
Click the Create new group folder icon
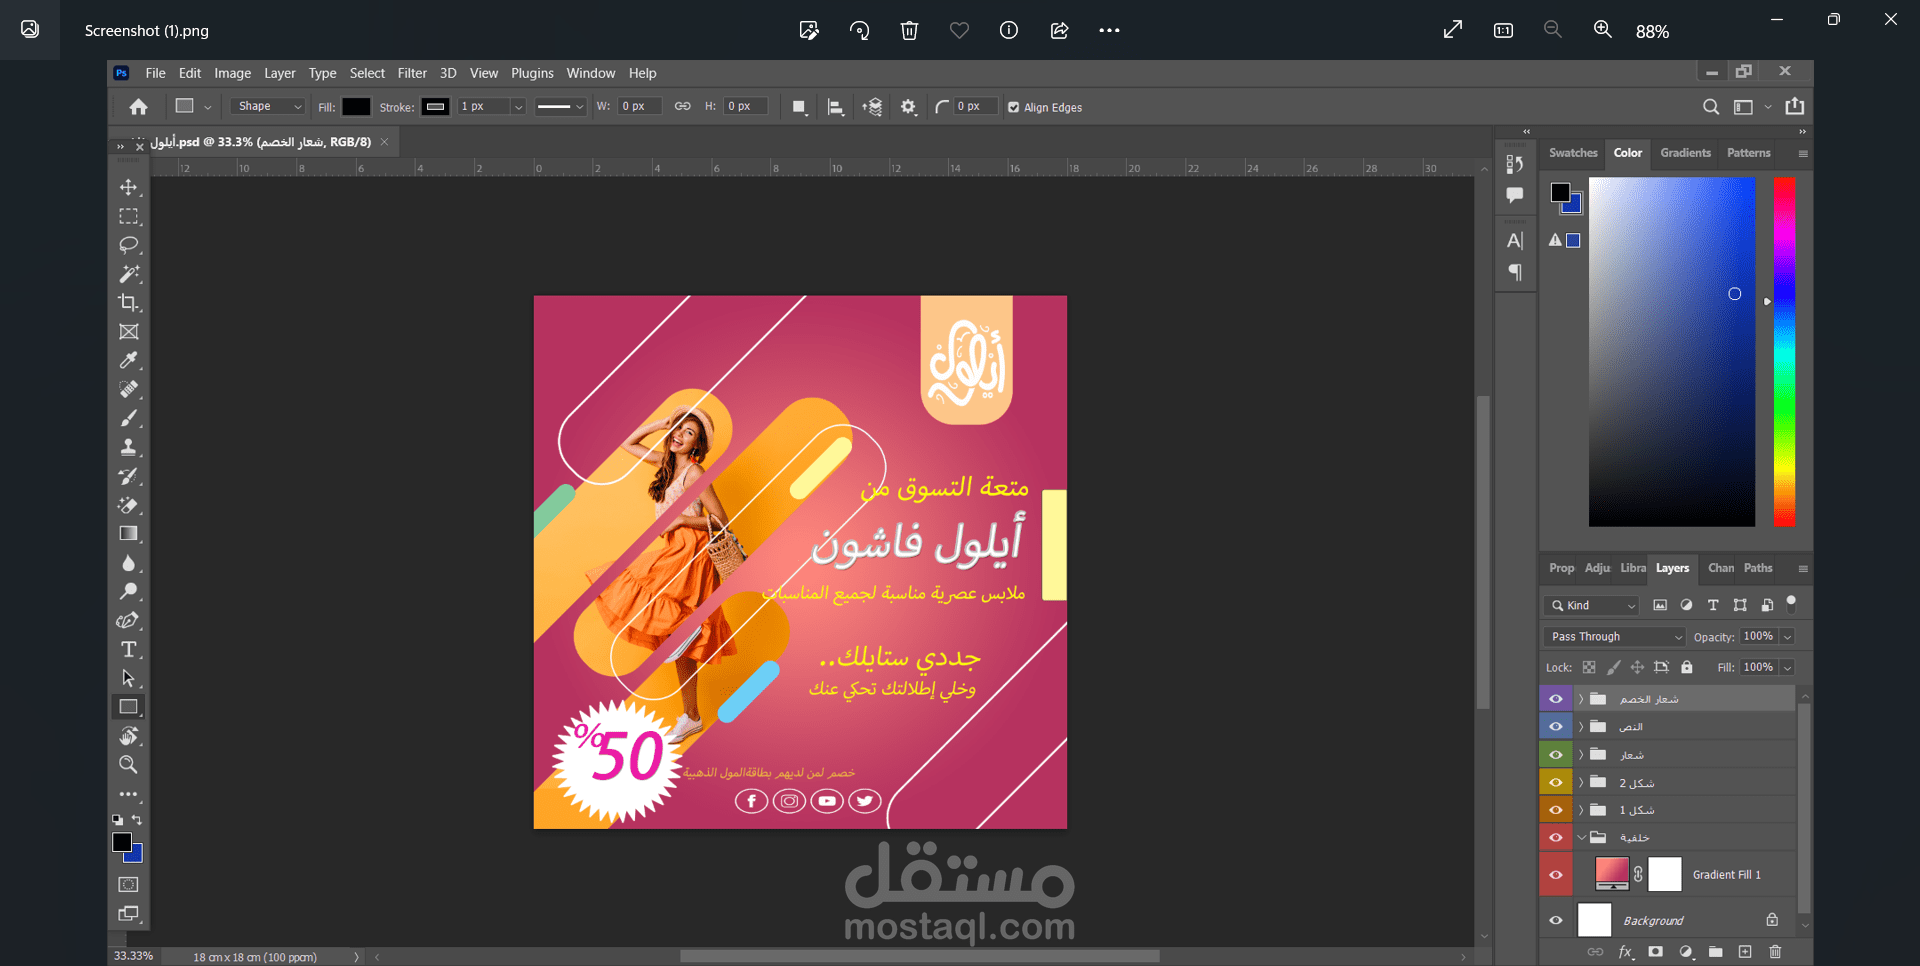pyautogui.click(x=1716, y=952)
